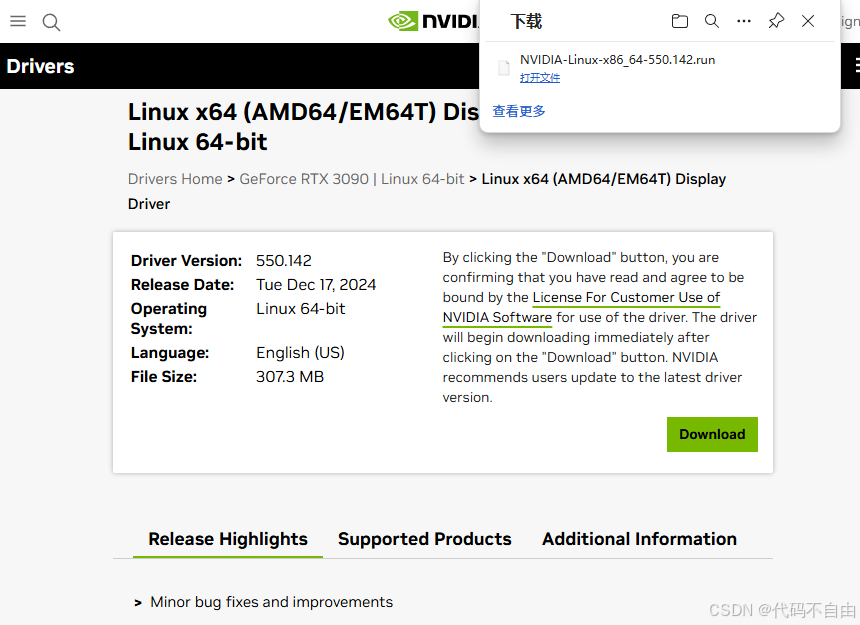Click the Drivers heading in the black bar
860x625 pixels.
40,66
